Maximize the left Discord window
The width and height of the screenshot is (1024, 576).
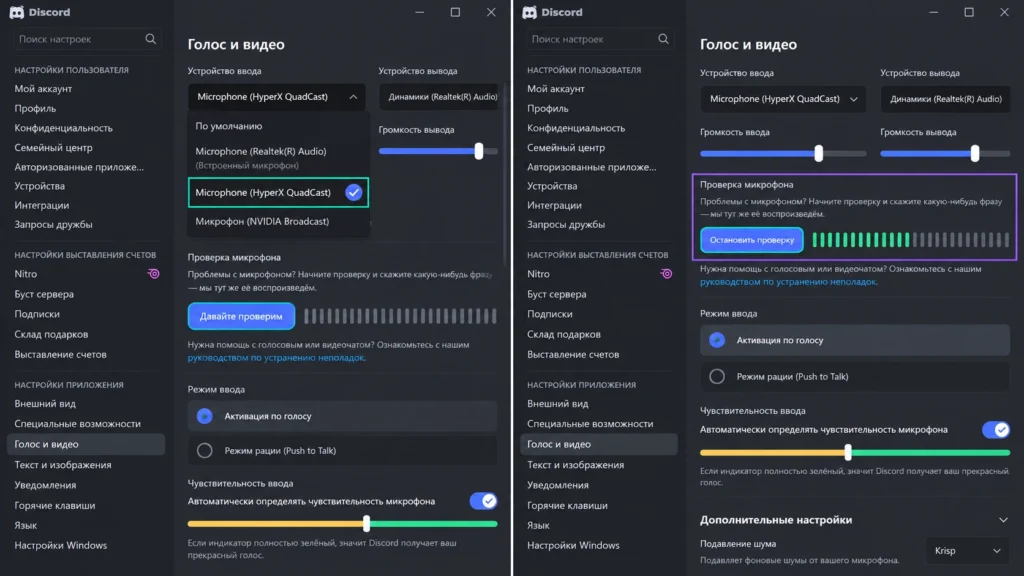(x=455, y=12)
